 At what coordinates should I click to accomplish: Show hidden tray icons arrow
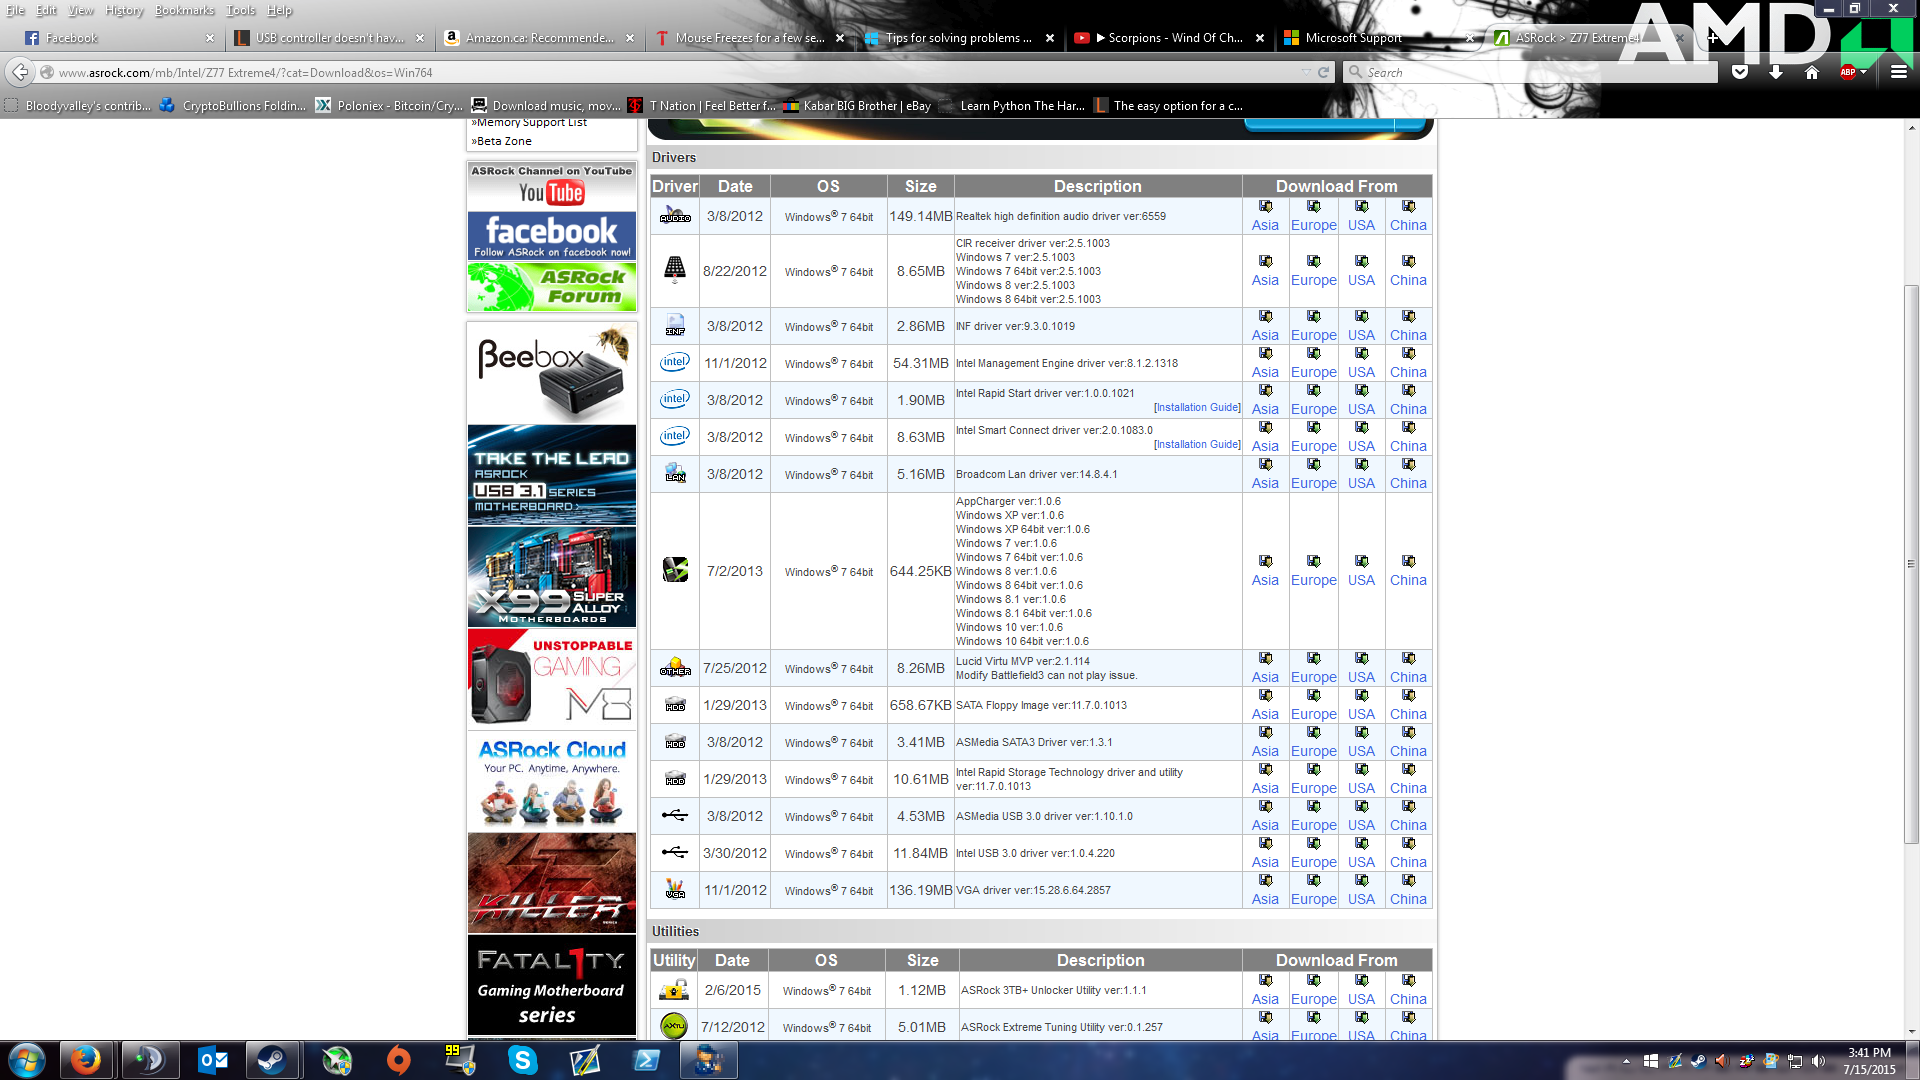tap(1626, 1061)
